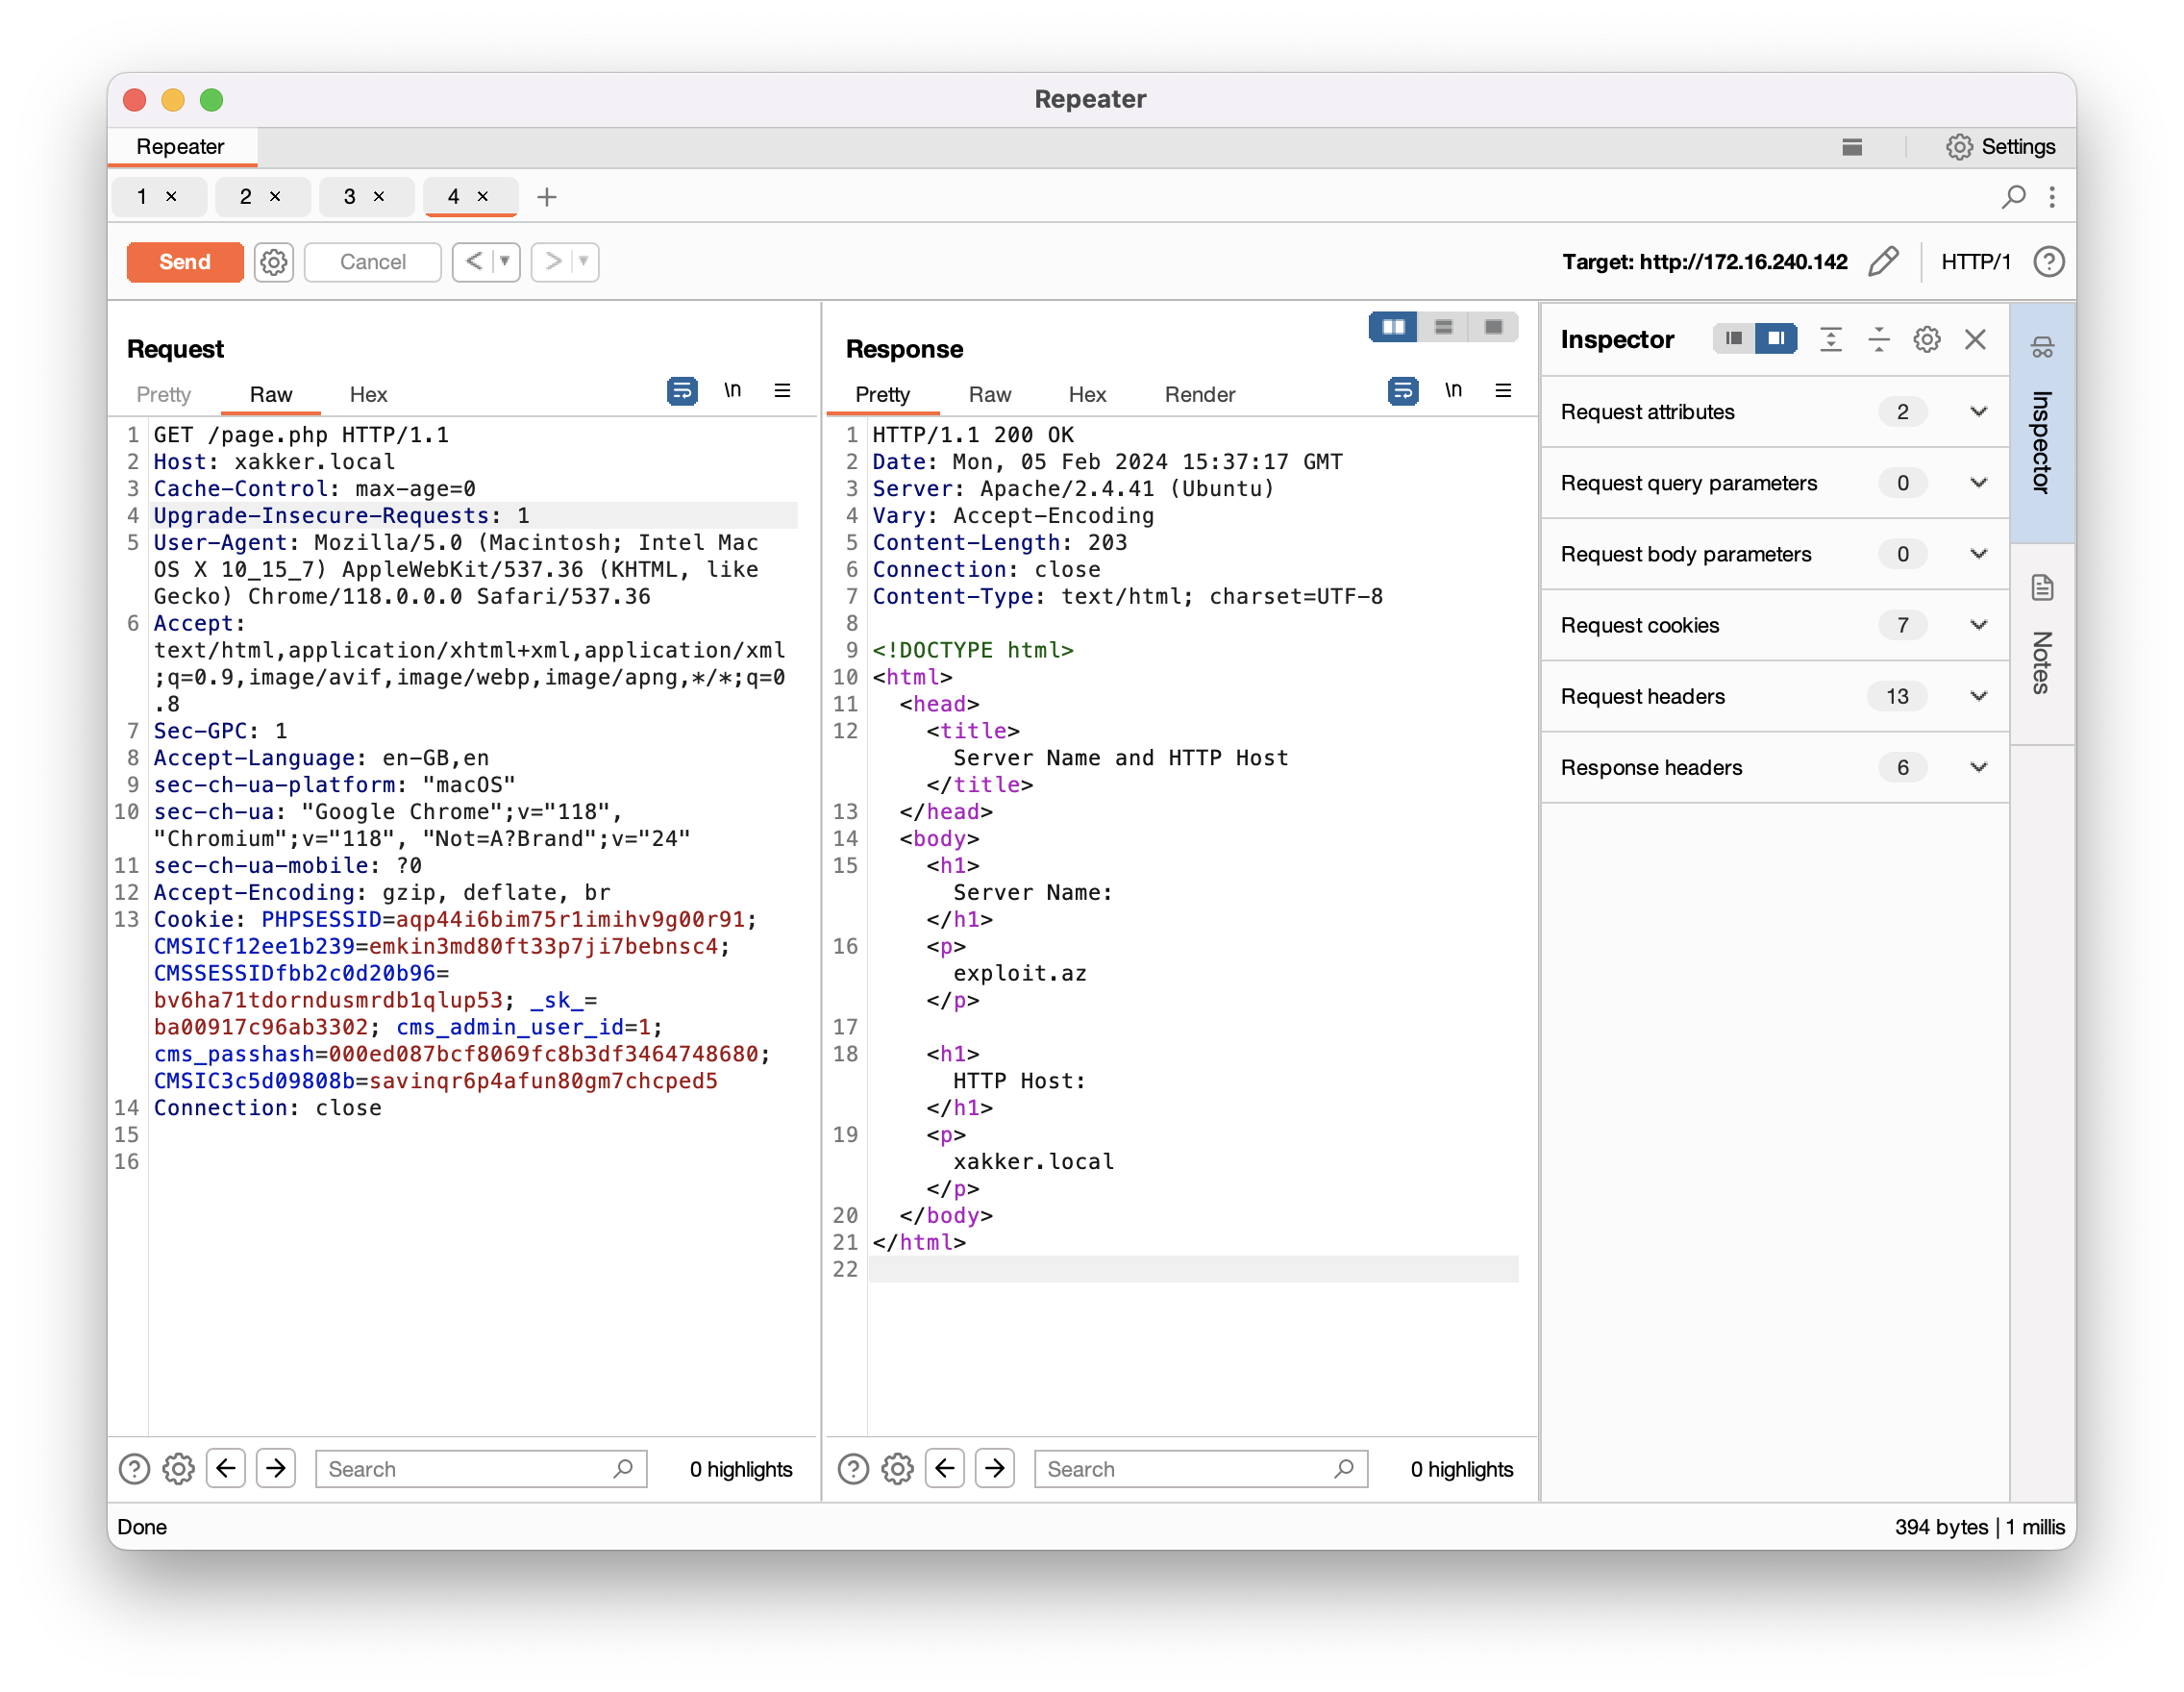Screen dimensions: 2184x1692
Task: Dock Inspector layout right option
Action: [1776, 339]
